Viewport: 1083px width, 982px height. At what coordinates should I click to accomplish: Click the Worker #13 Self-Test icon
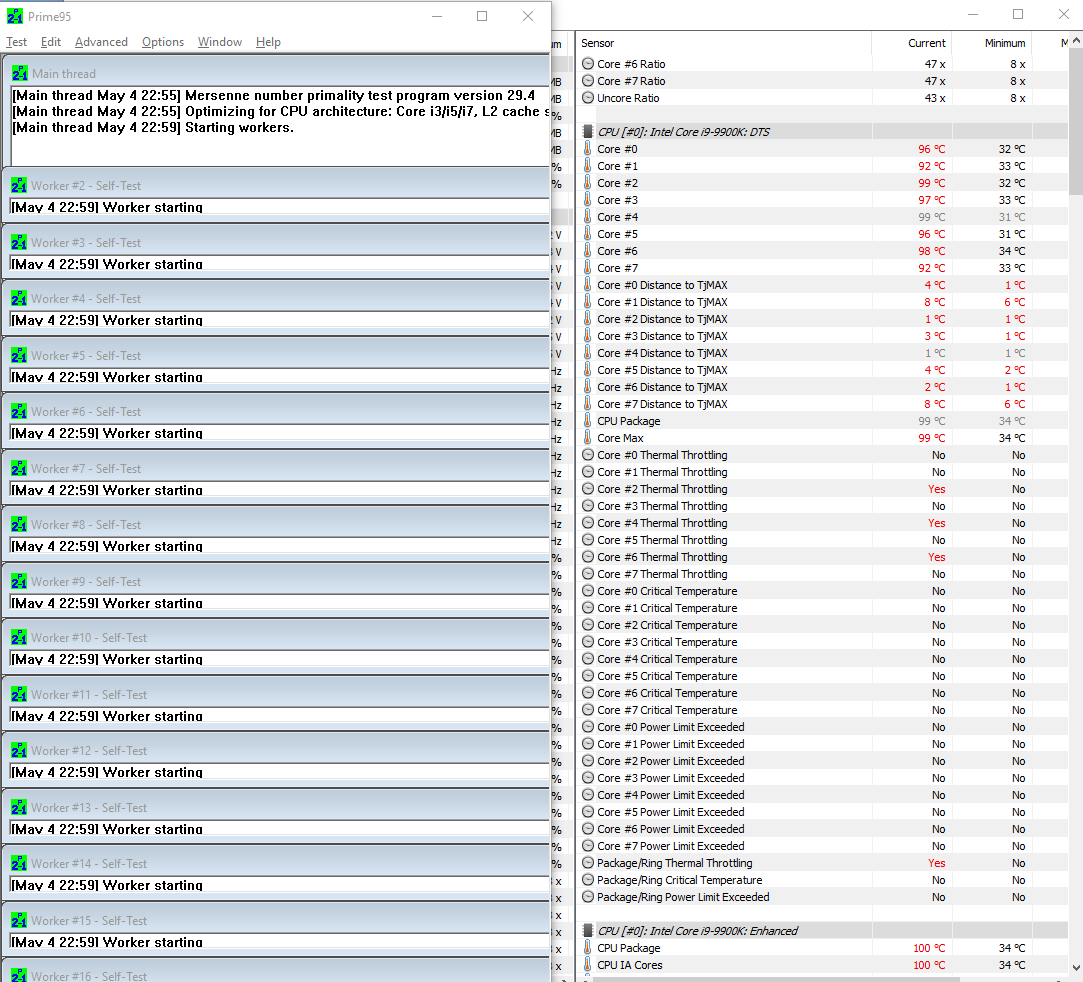(19, 807)
